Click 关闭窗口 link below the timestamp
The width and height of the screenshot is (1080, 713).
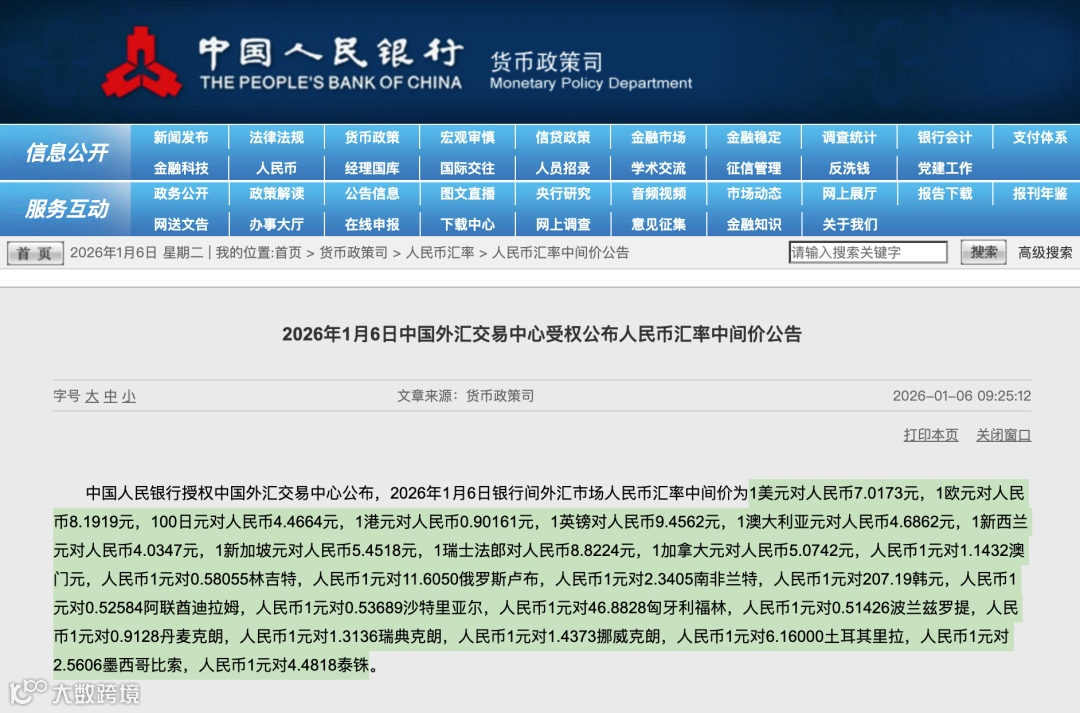(1002, 435)
